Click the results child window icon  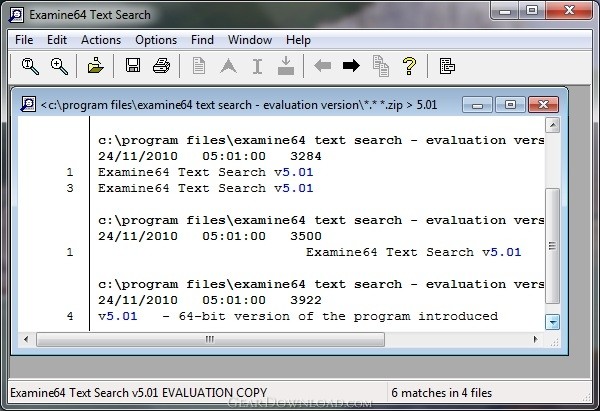tap(28, 104)
